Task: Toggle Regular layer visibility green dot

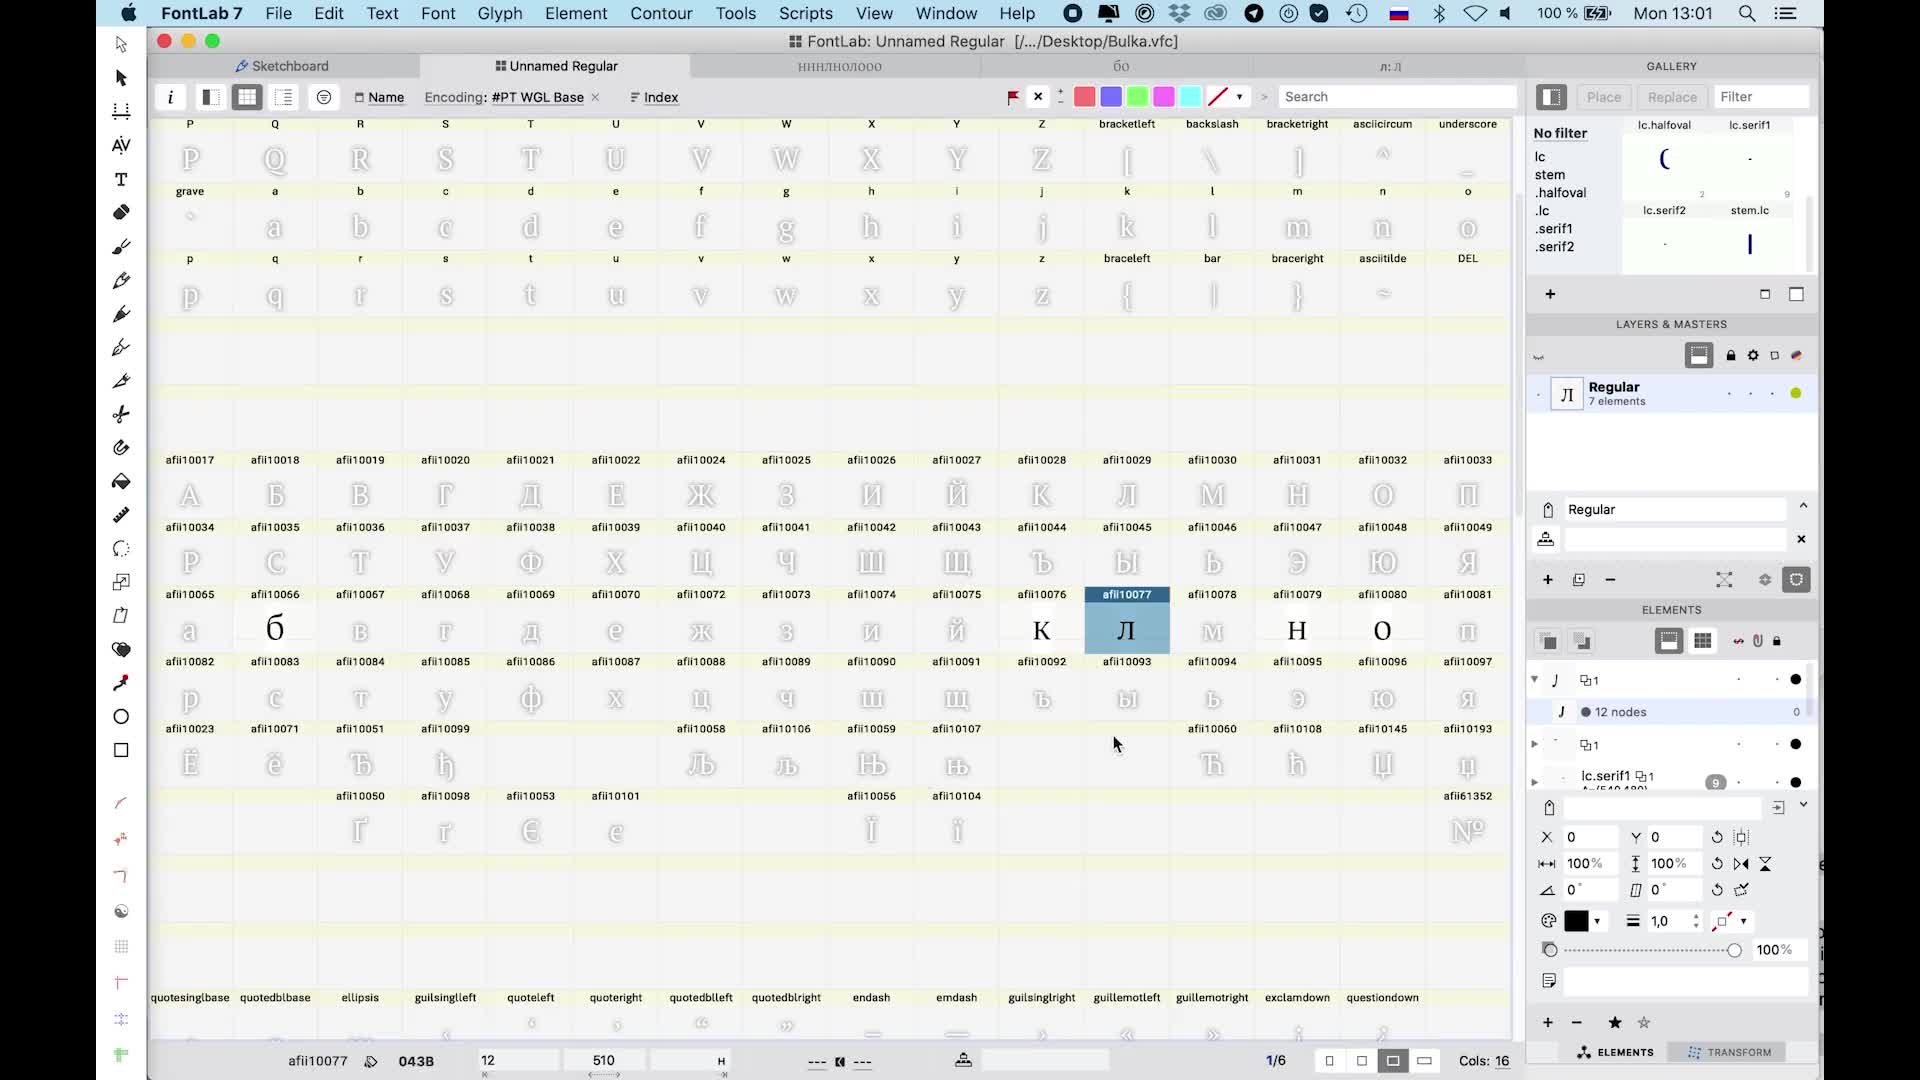Action: click(1796, 393)
